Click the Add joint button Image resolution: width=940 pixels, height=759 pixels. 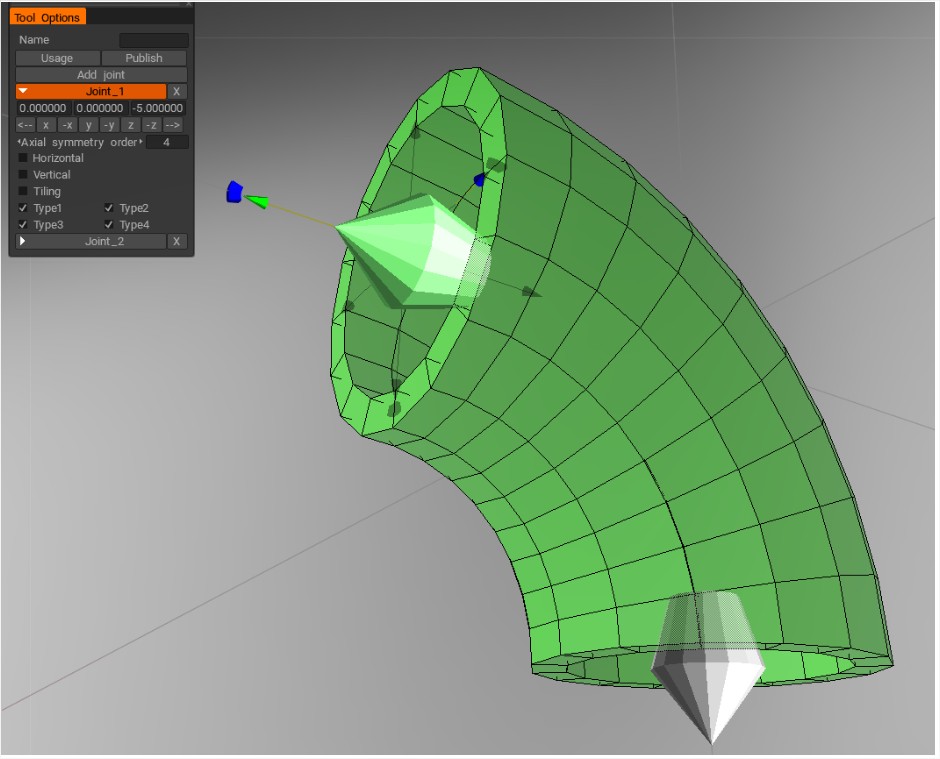[x=101, y=75]
